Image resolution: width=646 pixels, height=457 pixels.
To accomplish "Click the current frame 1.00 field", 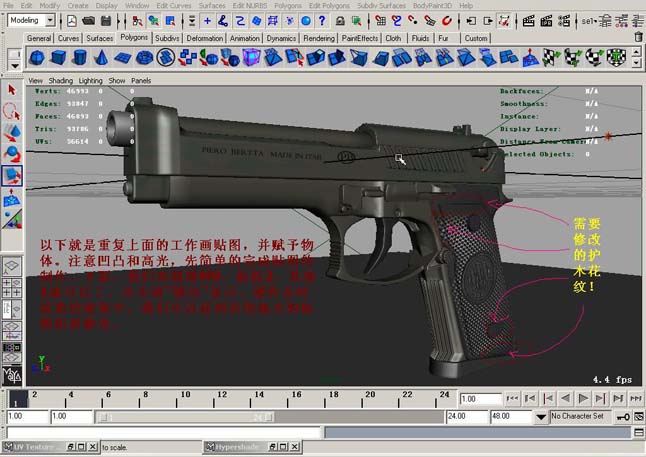I will click(480, 398).
